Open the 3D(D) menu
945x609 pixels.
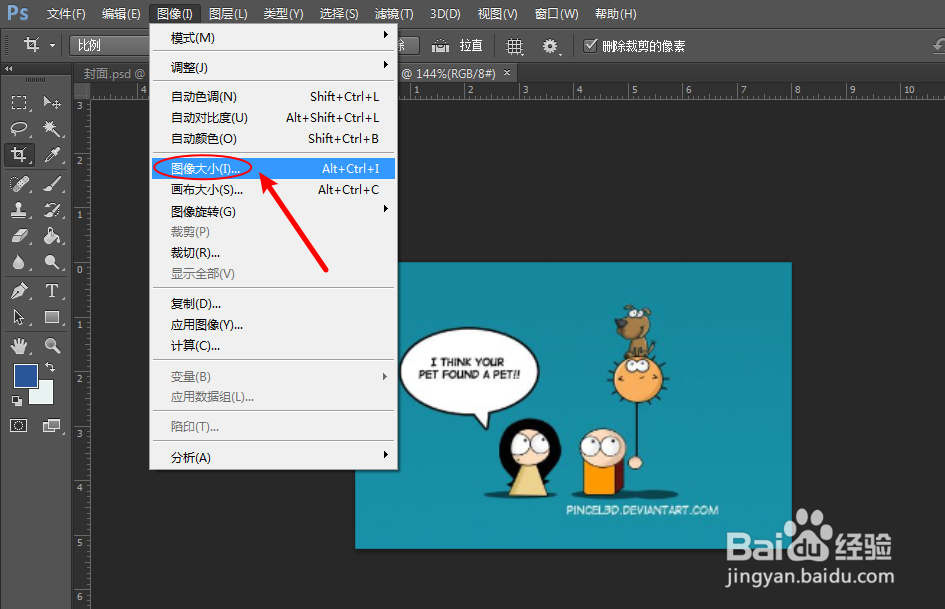pos(445,13)
